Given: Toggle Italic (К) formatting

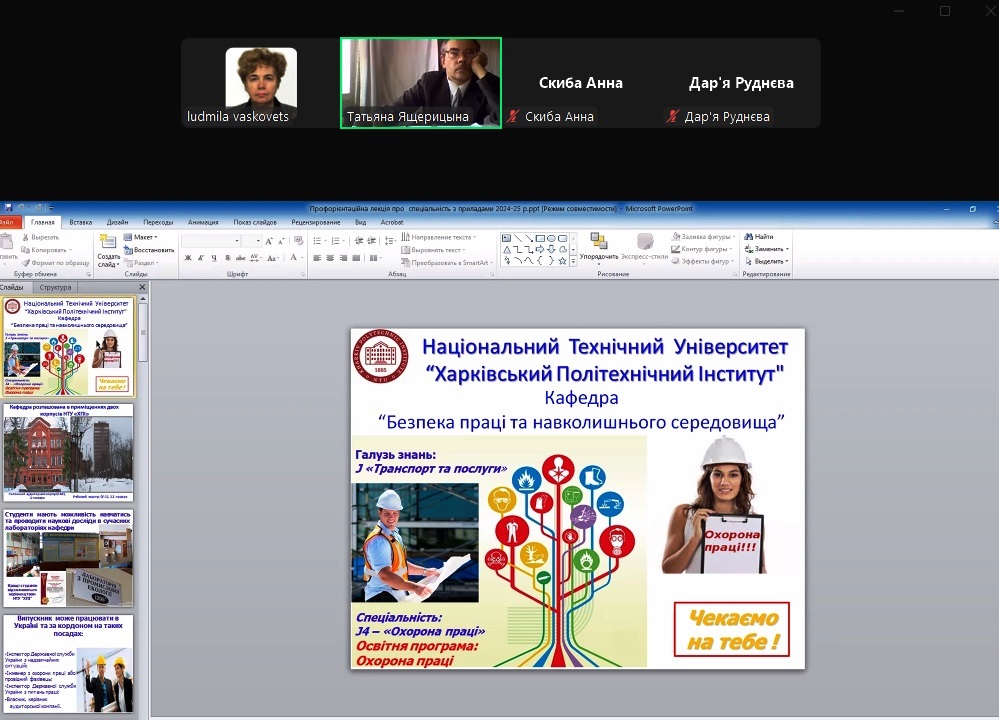Looking at the screenshot, I should point(201,258).
